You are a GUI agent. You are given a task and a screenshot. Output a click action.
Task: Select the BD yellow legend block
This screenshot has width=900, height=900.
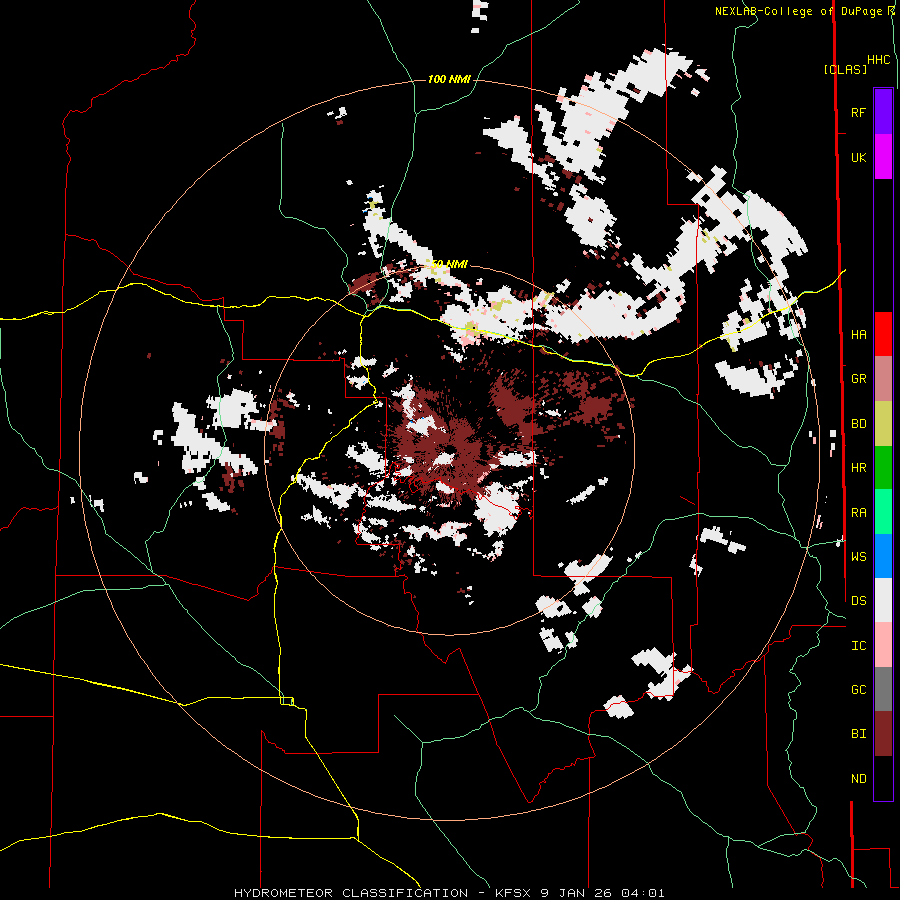pyautogui.click(x=883, y=424)
